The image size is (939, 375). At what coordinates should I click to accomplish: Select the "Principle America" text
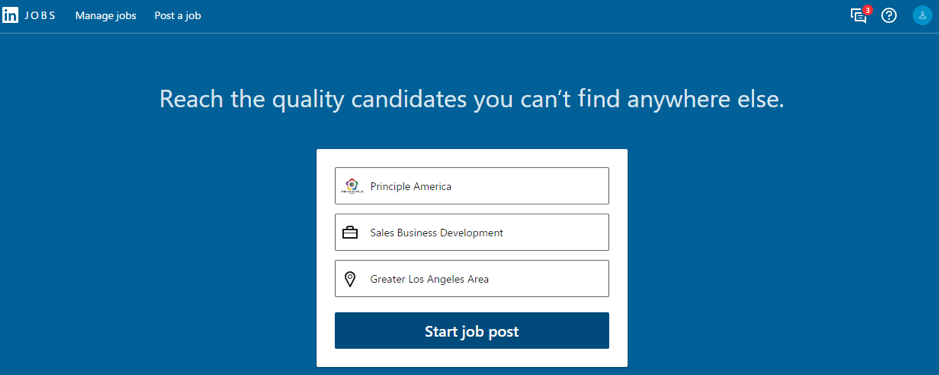[x=411, y=186]
